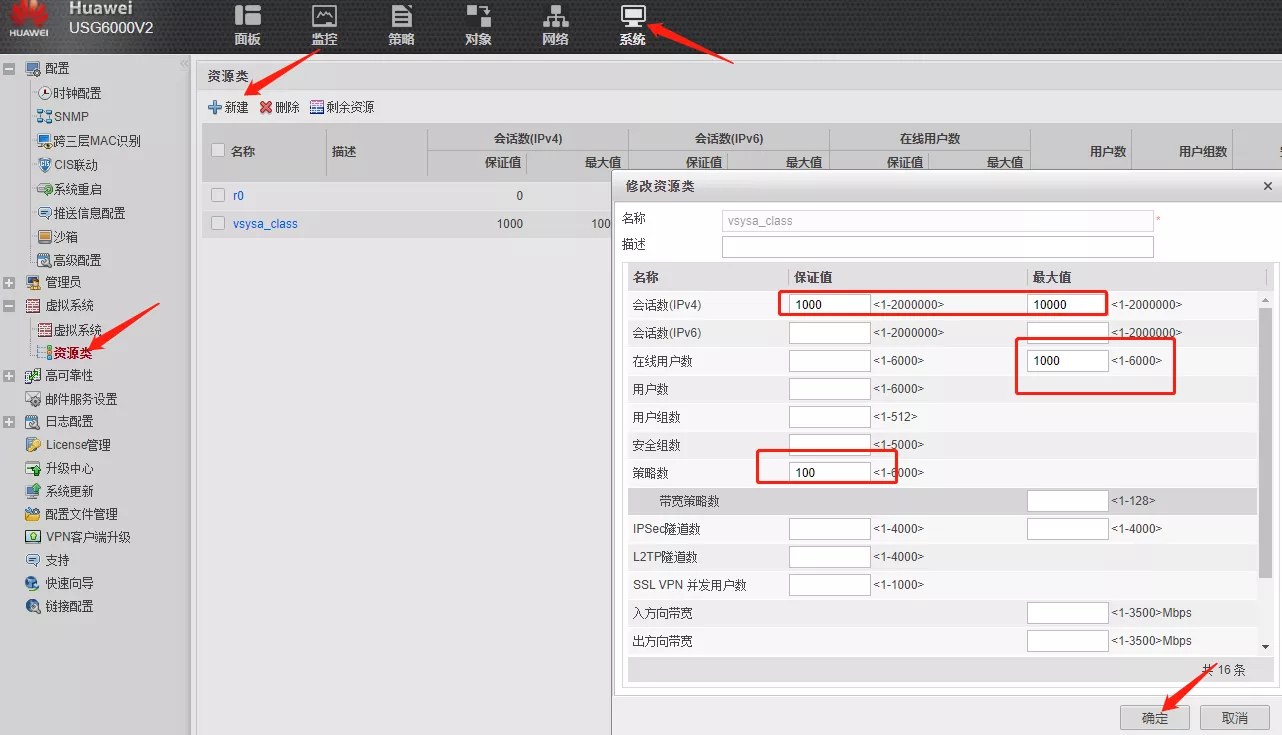This screenshot has width=1282, height=735.
Task: Expand the 管理员 tree node
Action: 9,283
